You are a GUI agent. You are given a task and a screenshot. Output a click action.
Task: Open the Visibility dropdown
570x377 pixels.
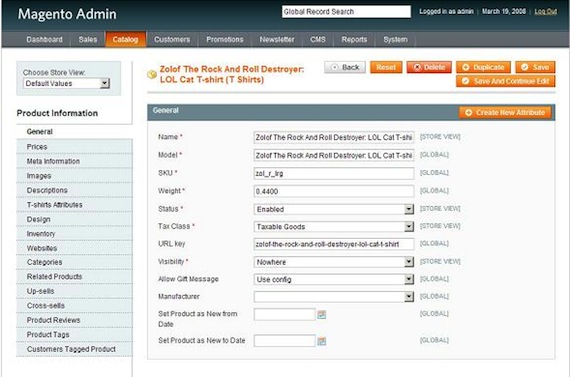[x=334, y=262]
